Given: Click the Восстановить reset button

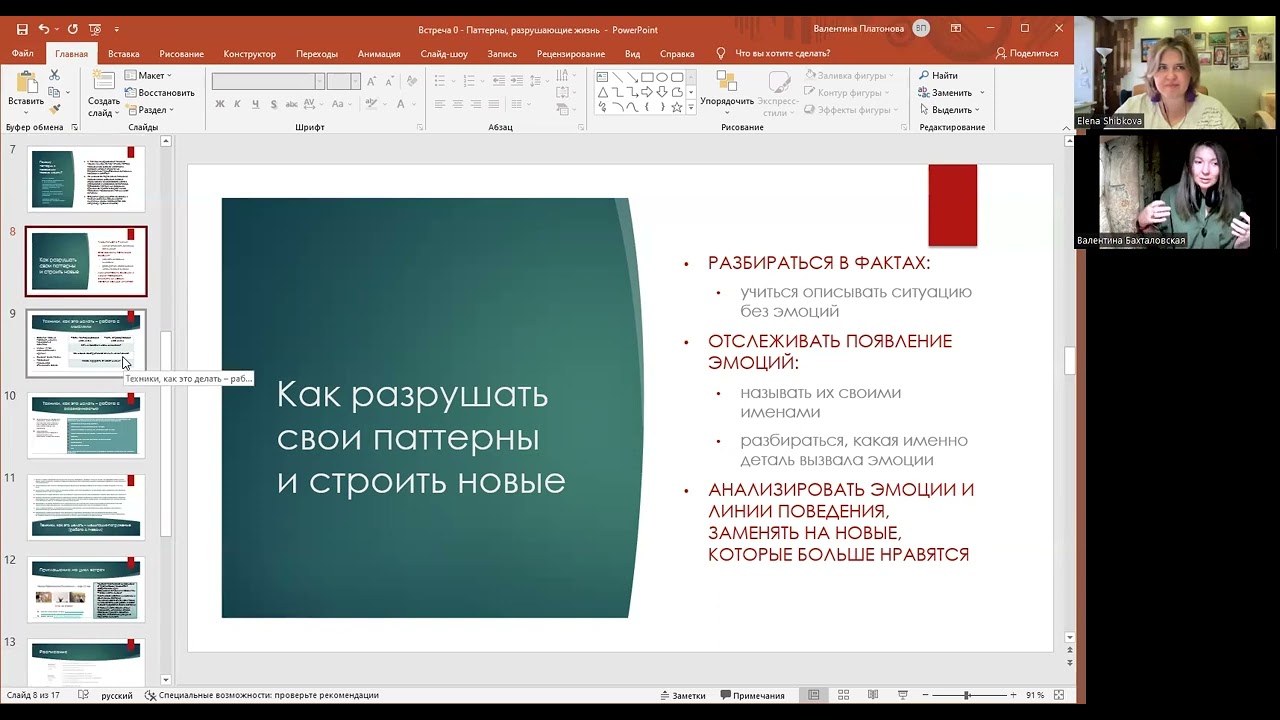Looking at the screenshot, I should coord(160,93).
